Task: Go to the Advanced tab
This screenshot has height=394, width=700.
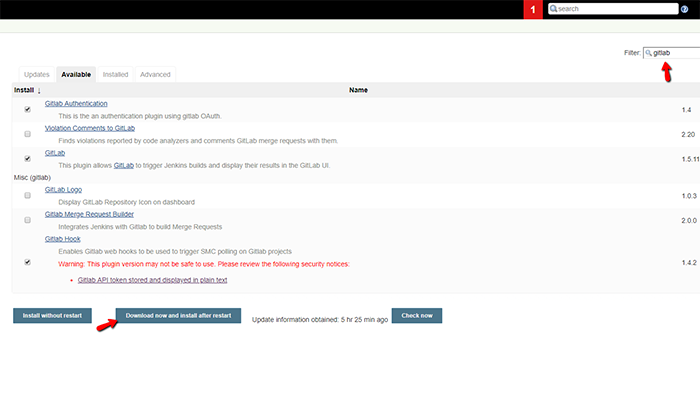Action: (155, 75)
